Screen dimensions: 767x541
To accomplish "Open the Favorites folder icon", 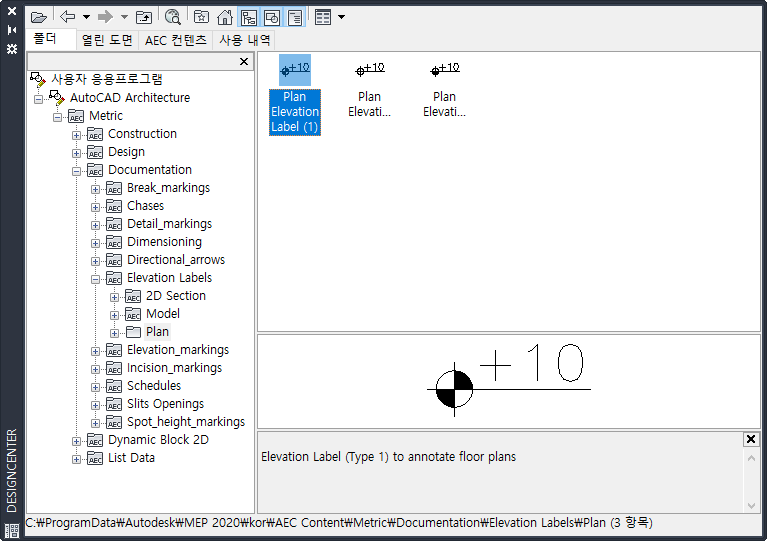I will 201,17.
